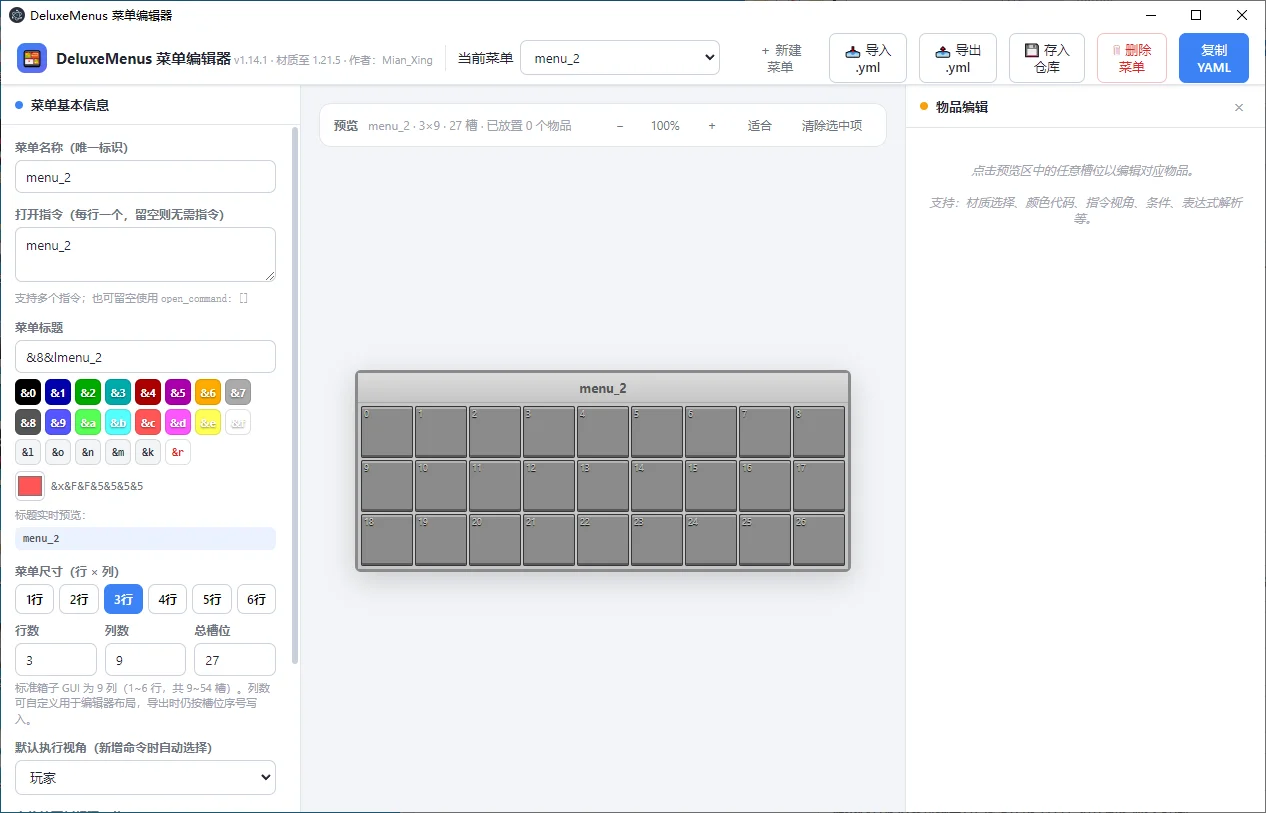Insert the &k obfuscated format code
The image size is (1266, 813).
click(148, 452)
